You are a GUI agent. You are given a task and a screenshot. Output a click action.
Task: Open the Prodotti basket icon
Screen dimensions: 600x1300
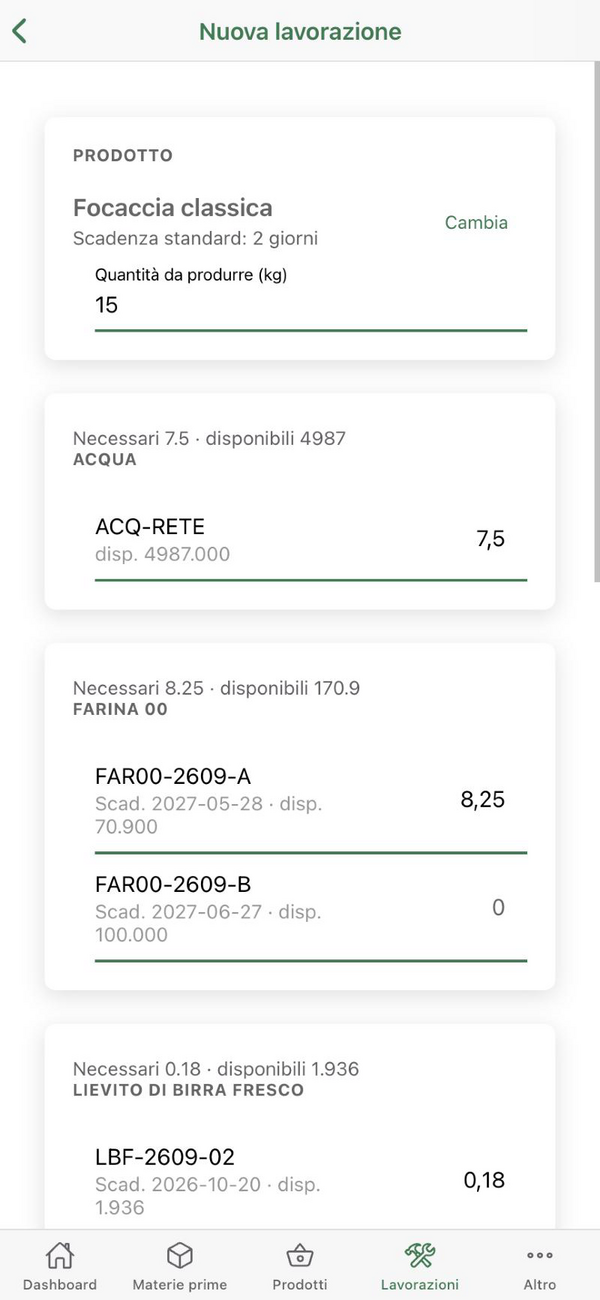click(300, 1255)
